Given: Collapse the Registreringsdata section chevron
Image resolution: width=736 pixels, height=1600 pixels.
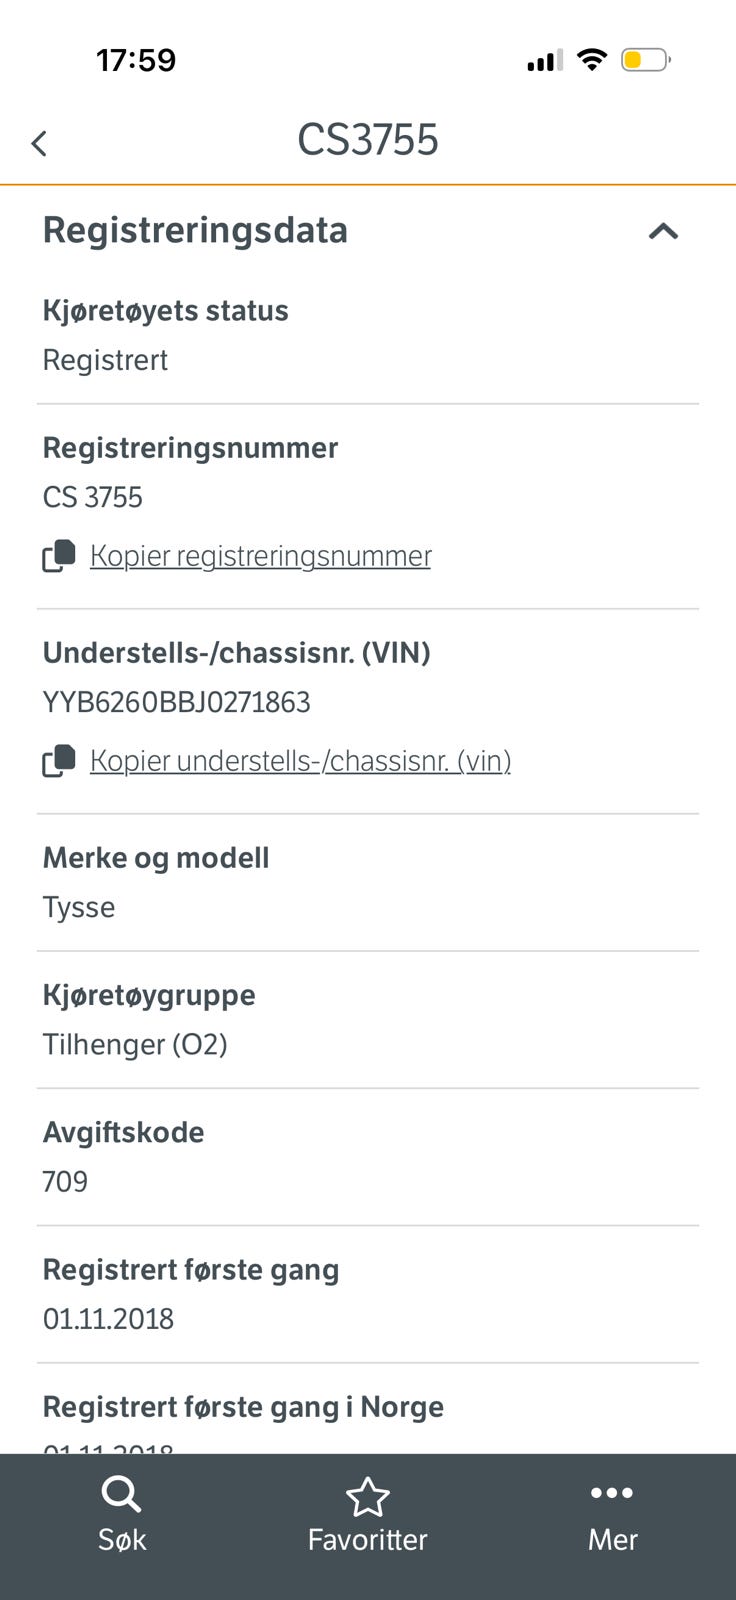Looking at the screenshot, I should click(663, 232).
